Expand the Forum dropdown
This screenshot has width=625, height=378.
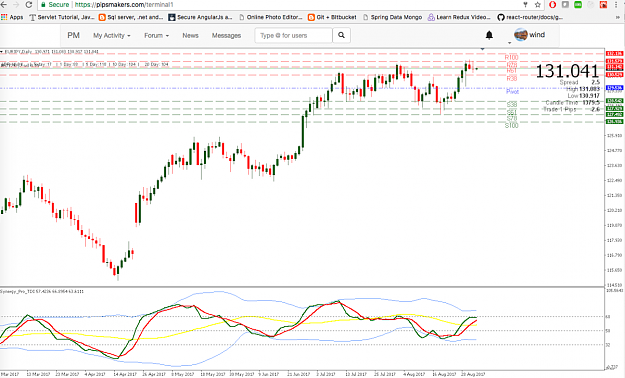pyautogui.click(x=156, y=35)
